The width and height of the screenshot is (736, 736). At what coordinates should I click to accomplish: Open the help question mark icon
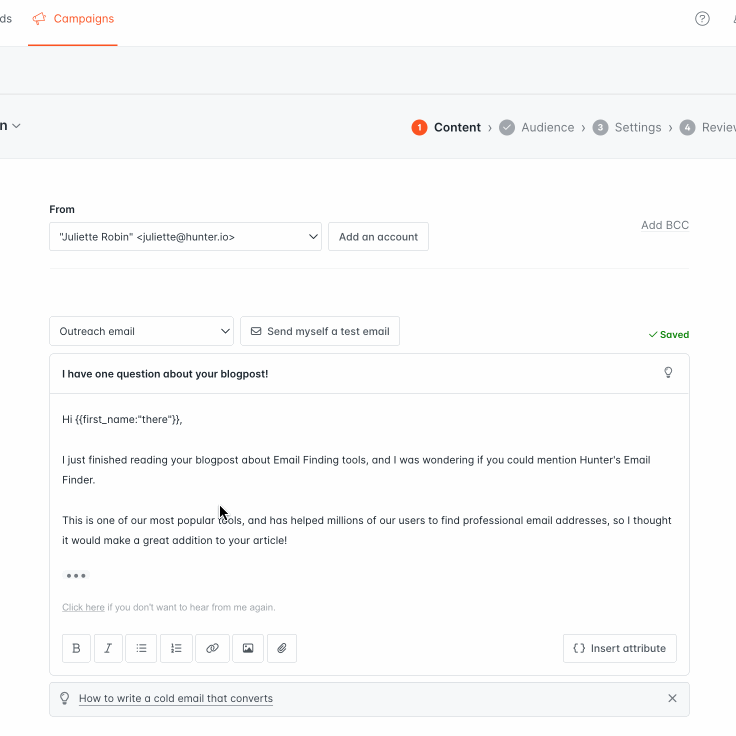(702, 19)
